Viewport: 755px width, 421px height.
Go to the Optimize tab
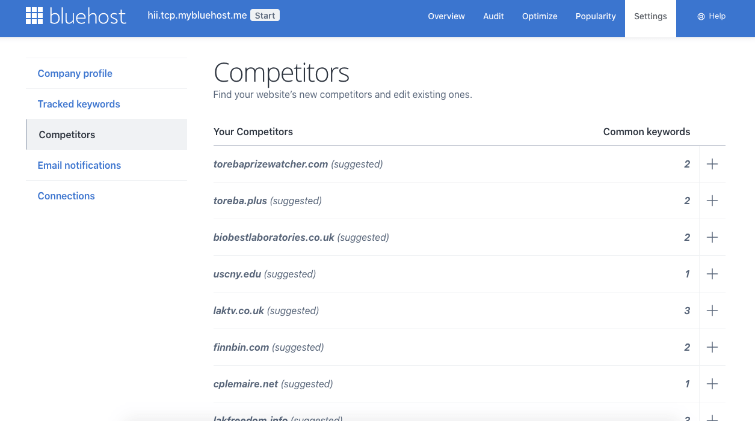click(x=540, y=16)
